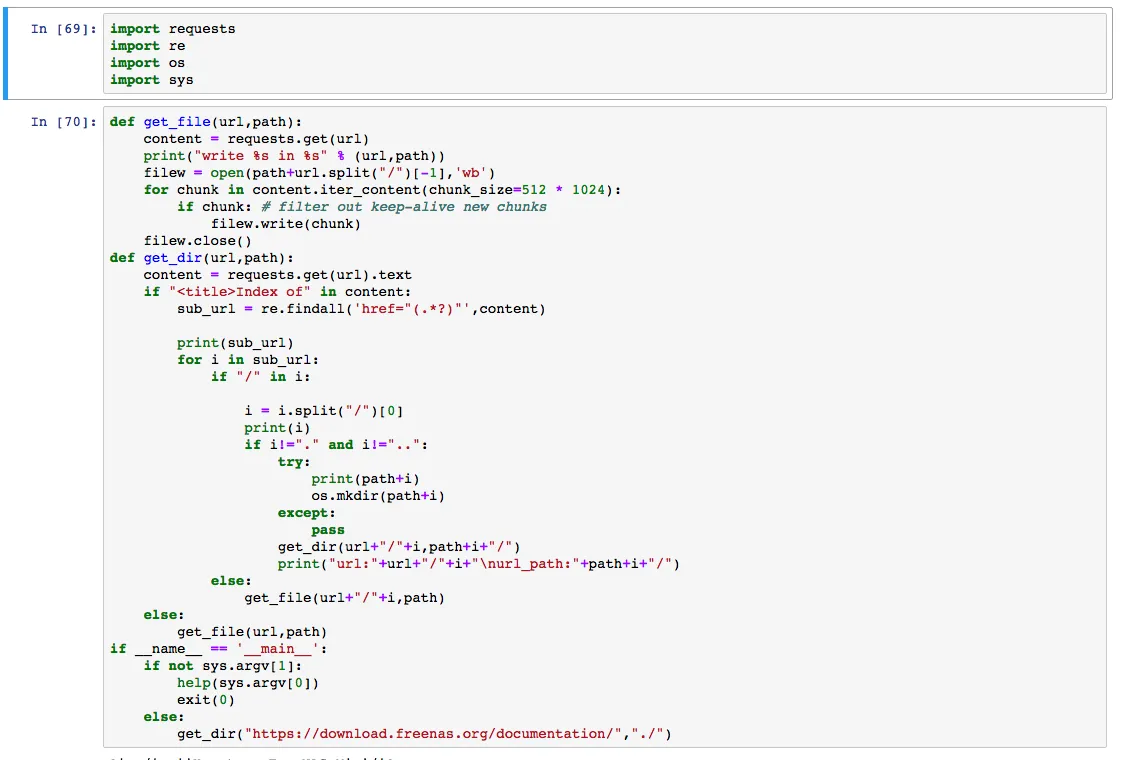This screenshot has width=1121, height=760.
Task: Click 'content = requests.get(url)' line
Action: 256,139
